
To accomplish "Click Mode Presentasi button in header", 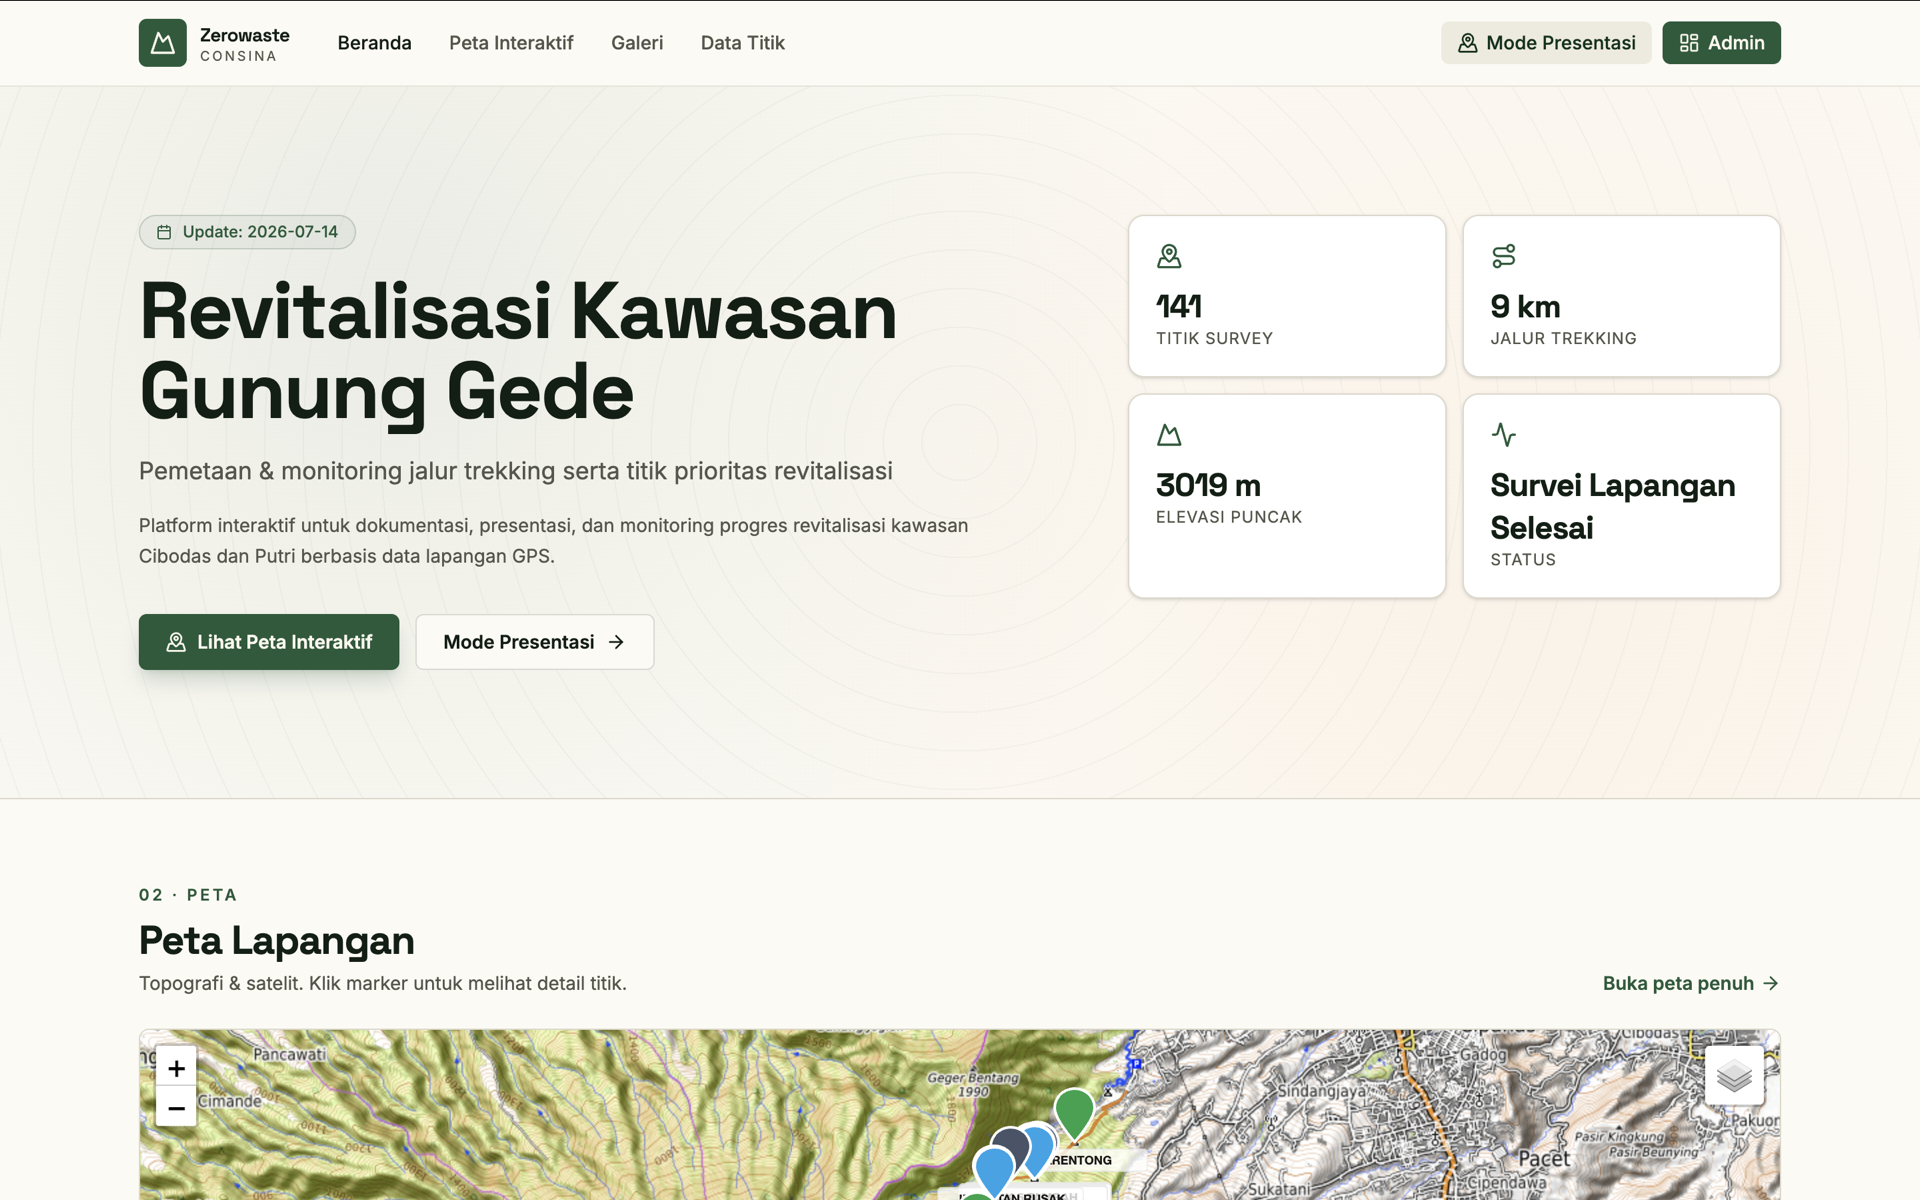I will [1546, 43].
